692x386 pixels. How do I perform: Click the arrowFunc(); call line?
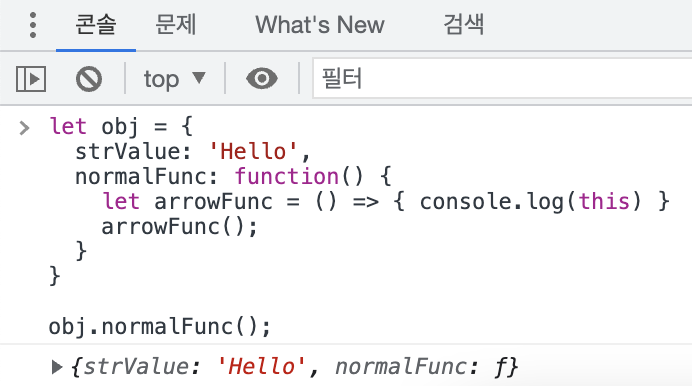179,227
